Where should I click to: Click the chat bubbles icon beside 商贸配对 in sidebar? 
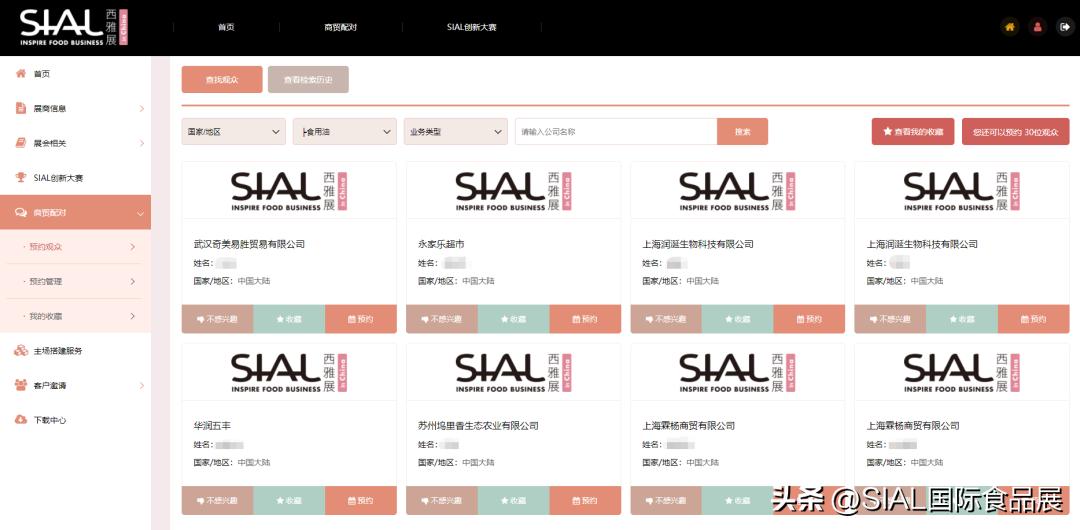[21, 213]
